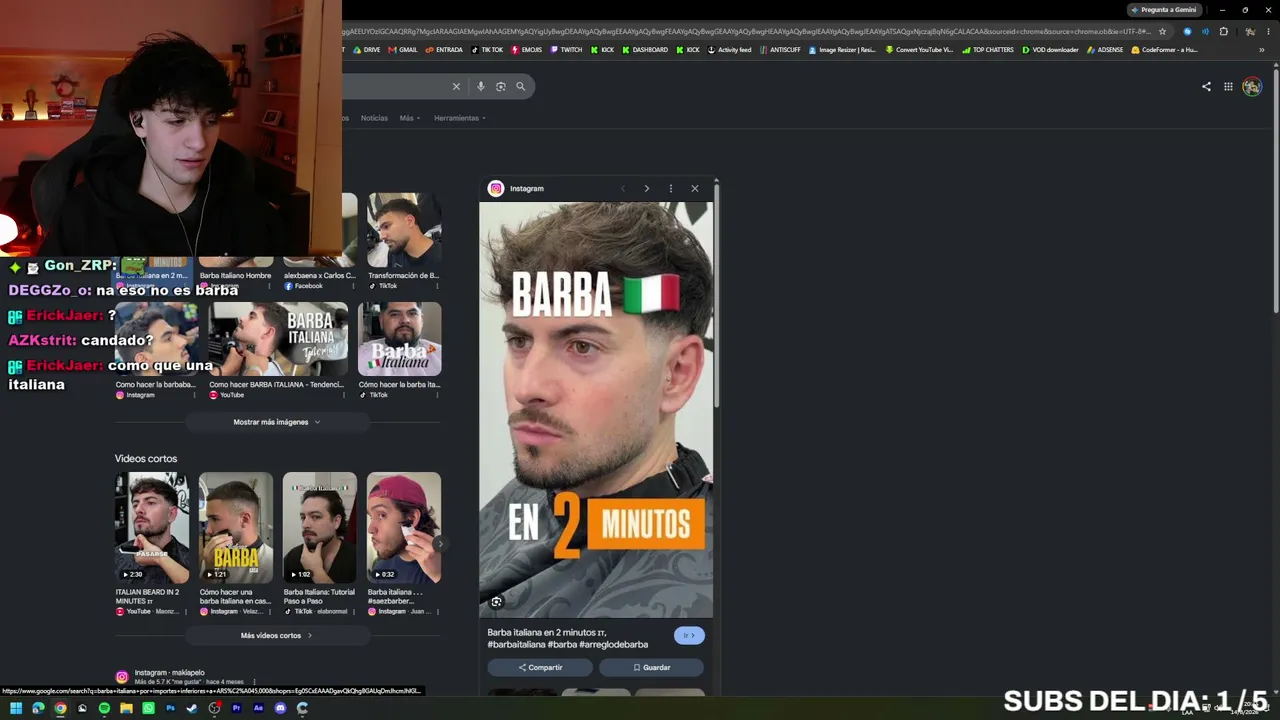Start a voice search with the microphone
The image size is (1280, 720).
tap(480, 86)
